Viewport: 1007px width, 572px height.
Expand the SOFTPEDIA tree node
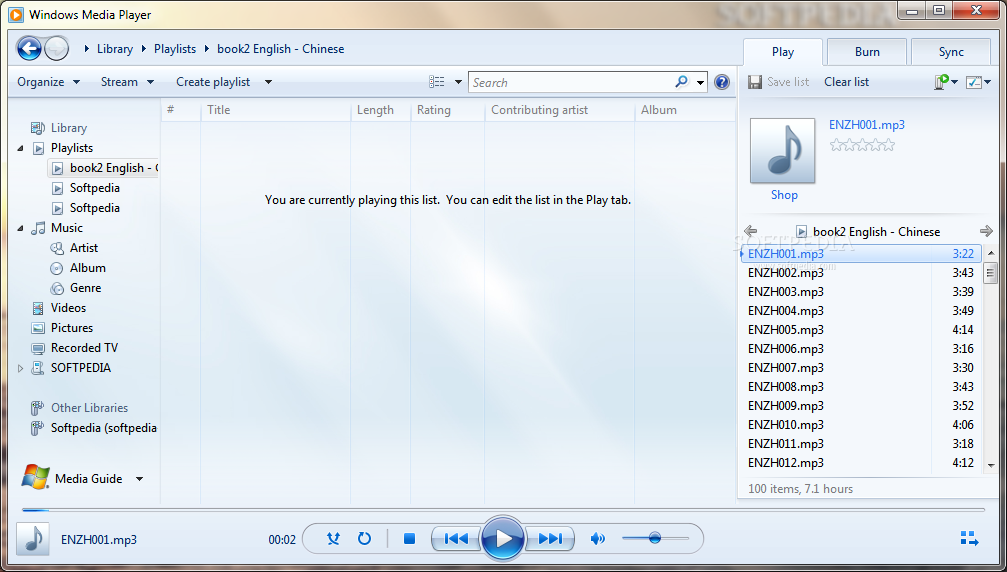21,368
